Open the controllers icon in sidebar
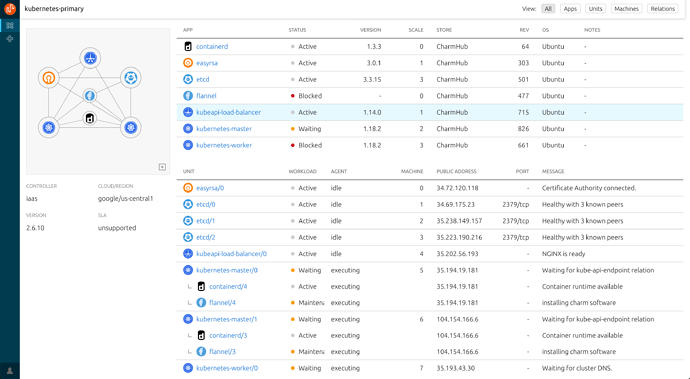The height and width of the screenshot is (379, 690). tap(10, 39)
